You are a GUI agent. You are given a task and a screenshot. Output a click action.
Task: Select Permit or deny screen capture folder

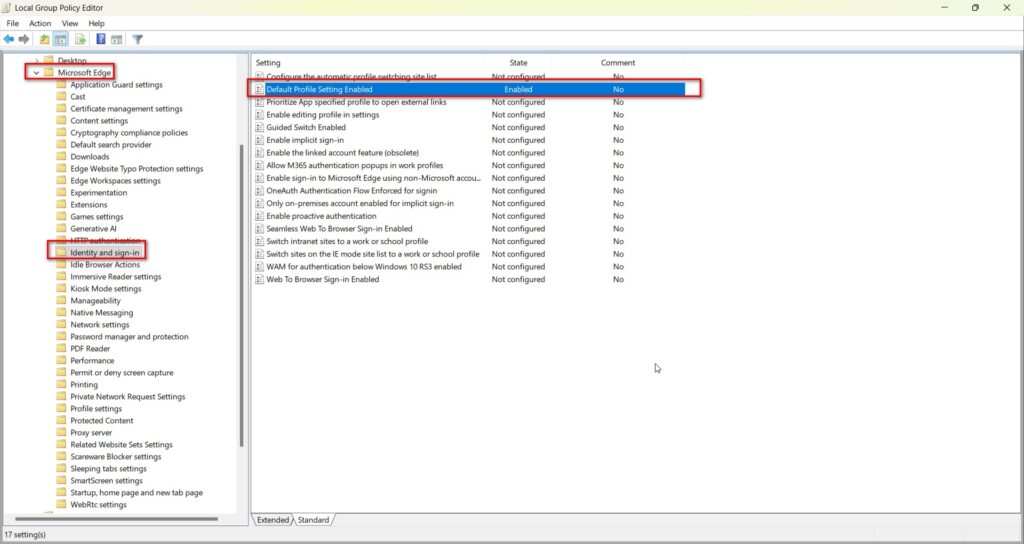click(121, 373)
